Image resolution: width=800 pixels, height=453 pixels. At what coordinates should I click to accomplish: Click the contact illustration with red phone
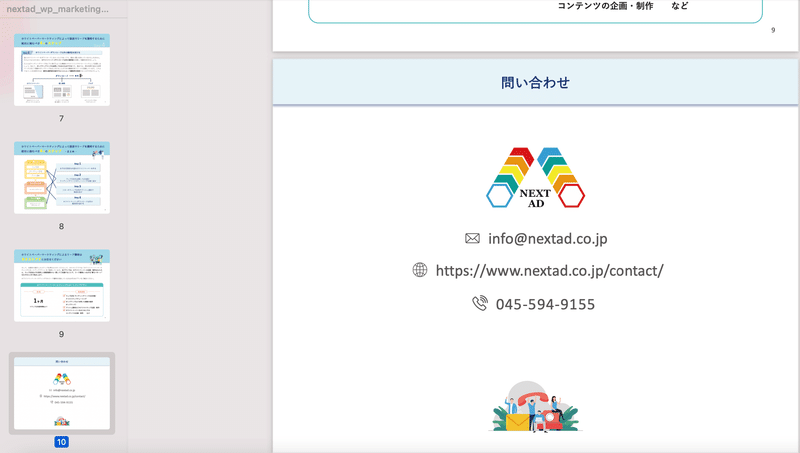tap(535, 407)
